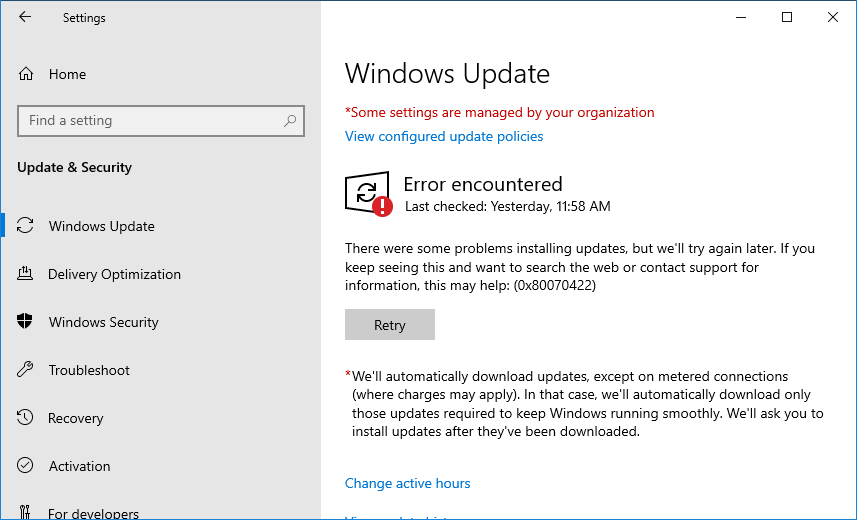Click the Home house icon
This screenshot has height=520, width=857.
click(26, 74)
